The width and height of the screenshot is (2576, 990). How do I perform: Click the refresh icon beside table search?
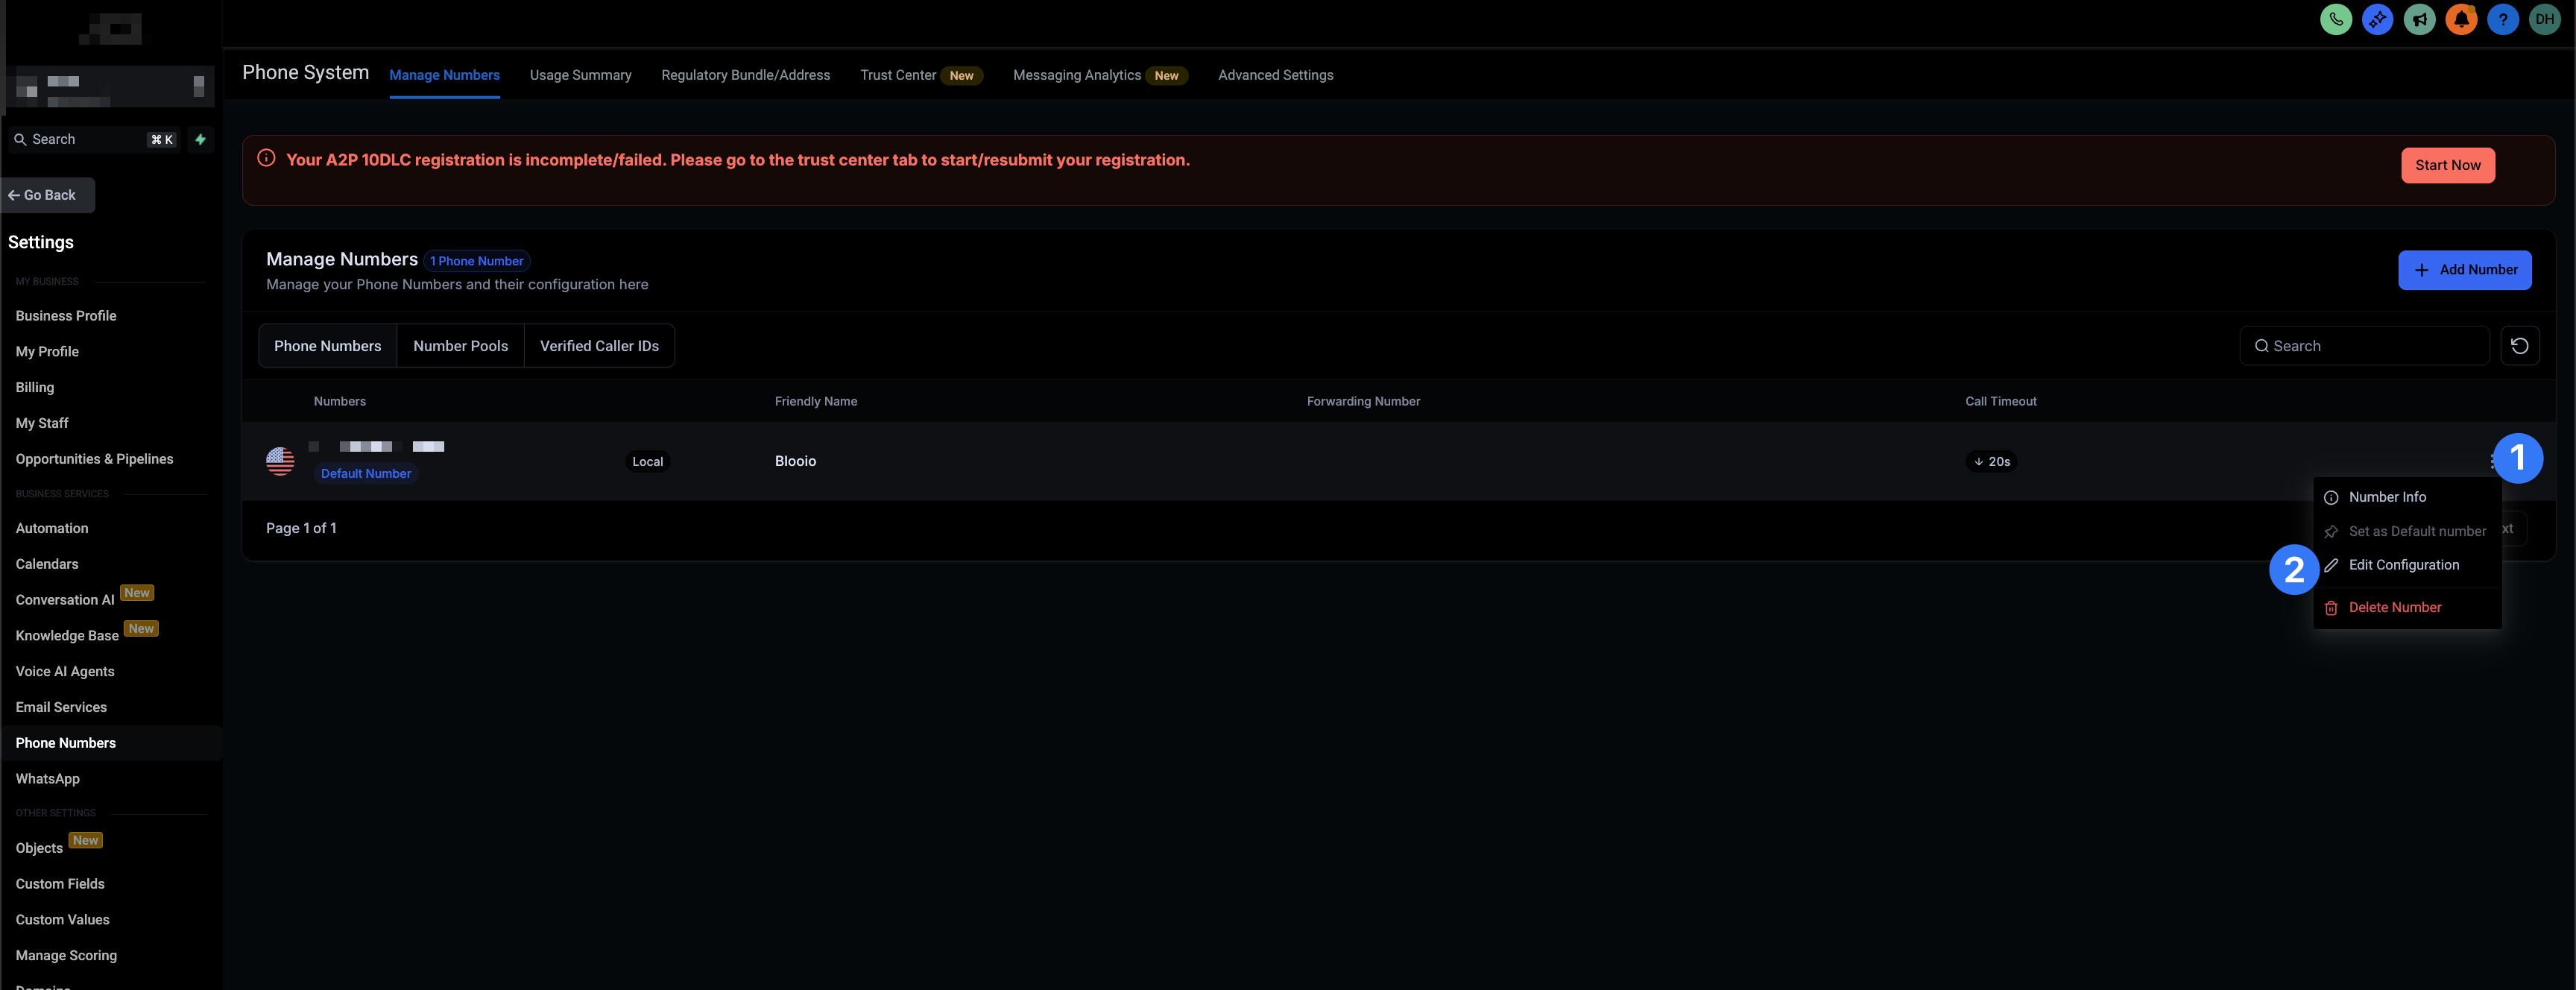coord(2519,346)
